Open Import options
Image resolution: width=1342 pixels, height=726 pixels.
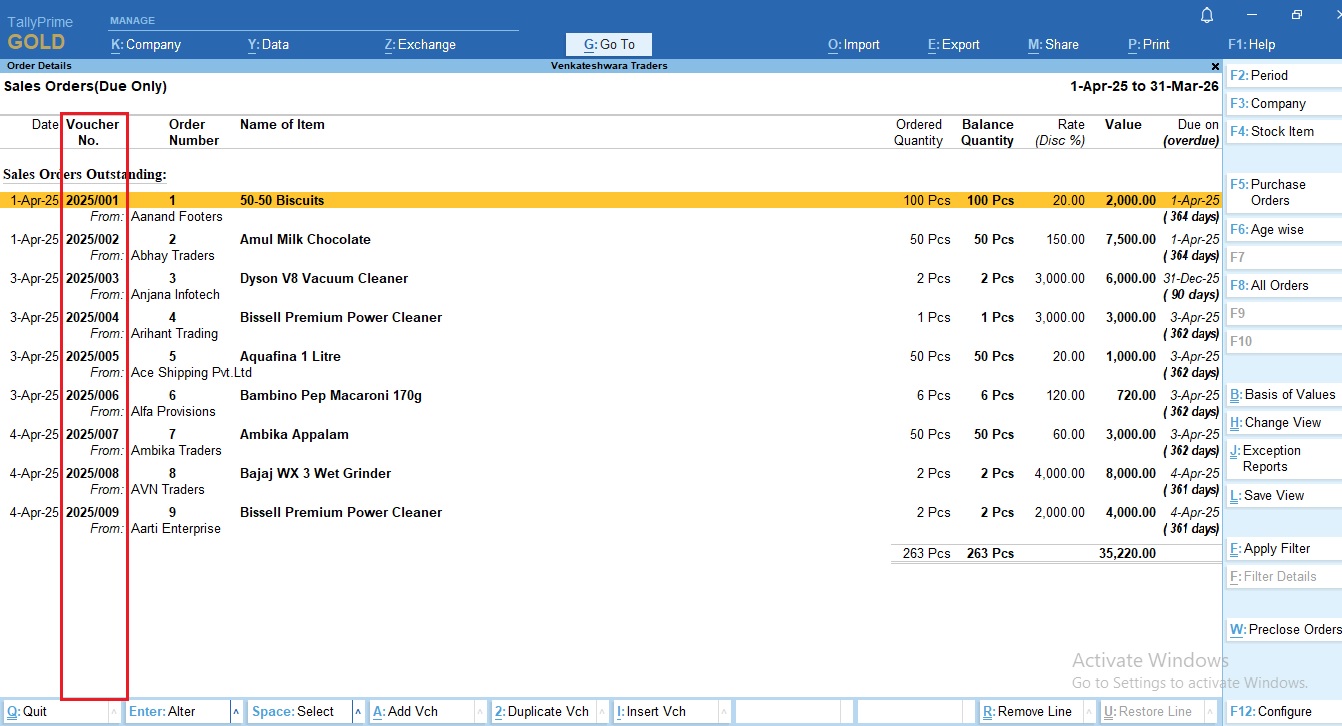(x=853, y=44)
